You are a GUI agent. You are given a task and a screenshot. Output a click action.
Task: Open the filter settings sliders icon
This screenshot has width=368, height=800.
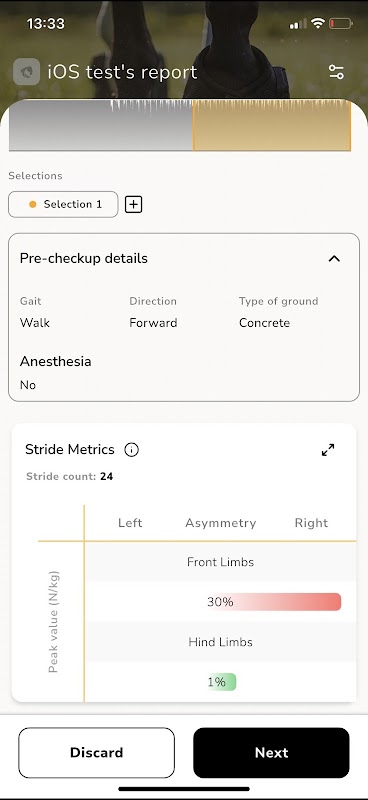click(336, 72)
